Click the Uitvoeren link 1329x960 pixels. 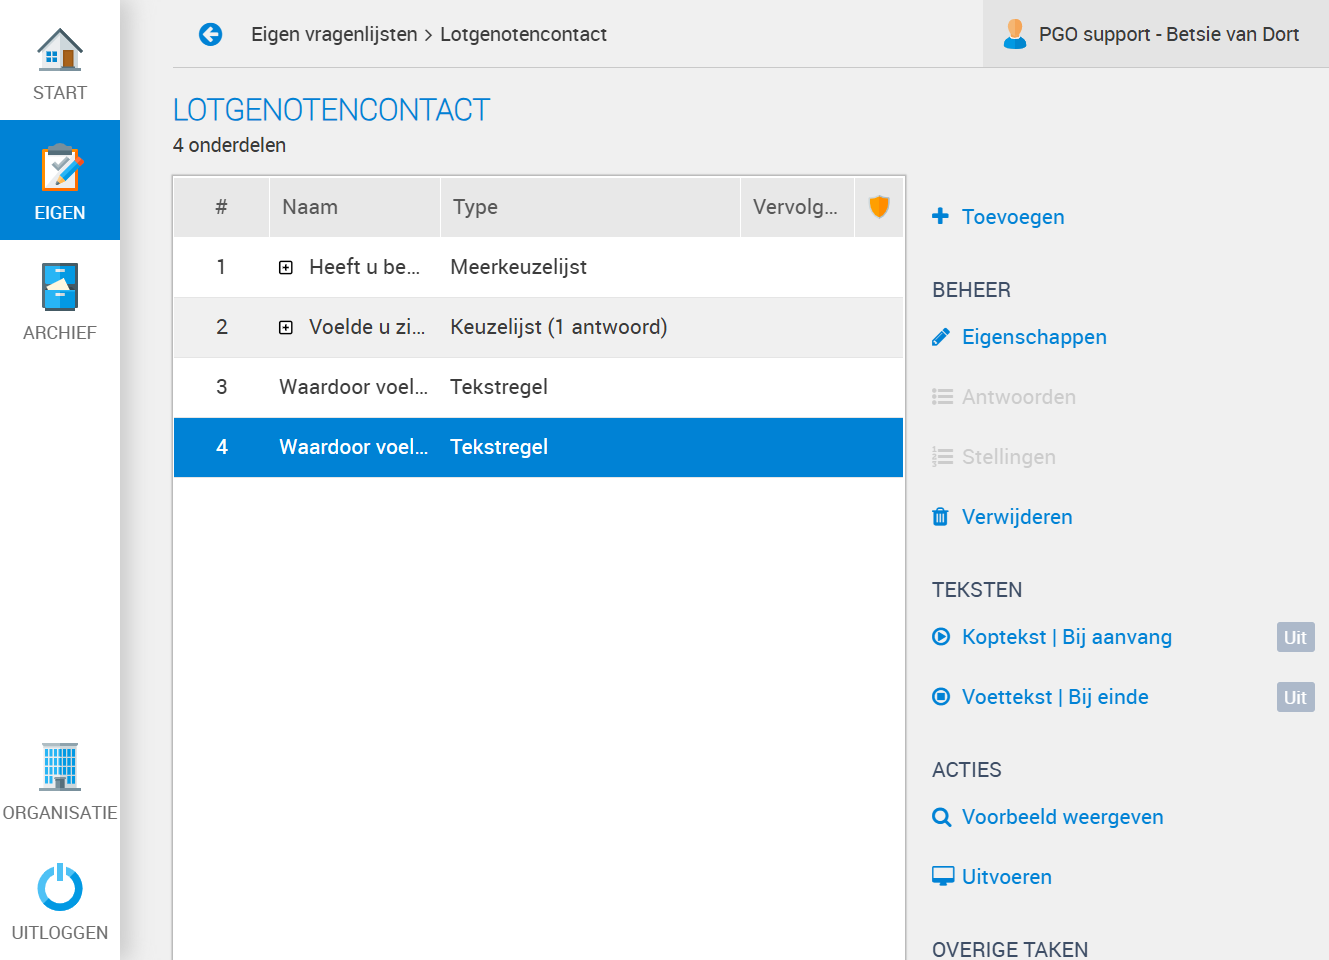tap(1007, 877)
